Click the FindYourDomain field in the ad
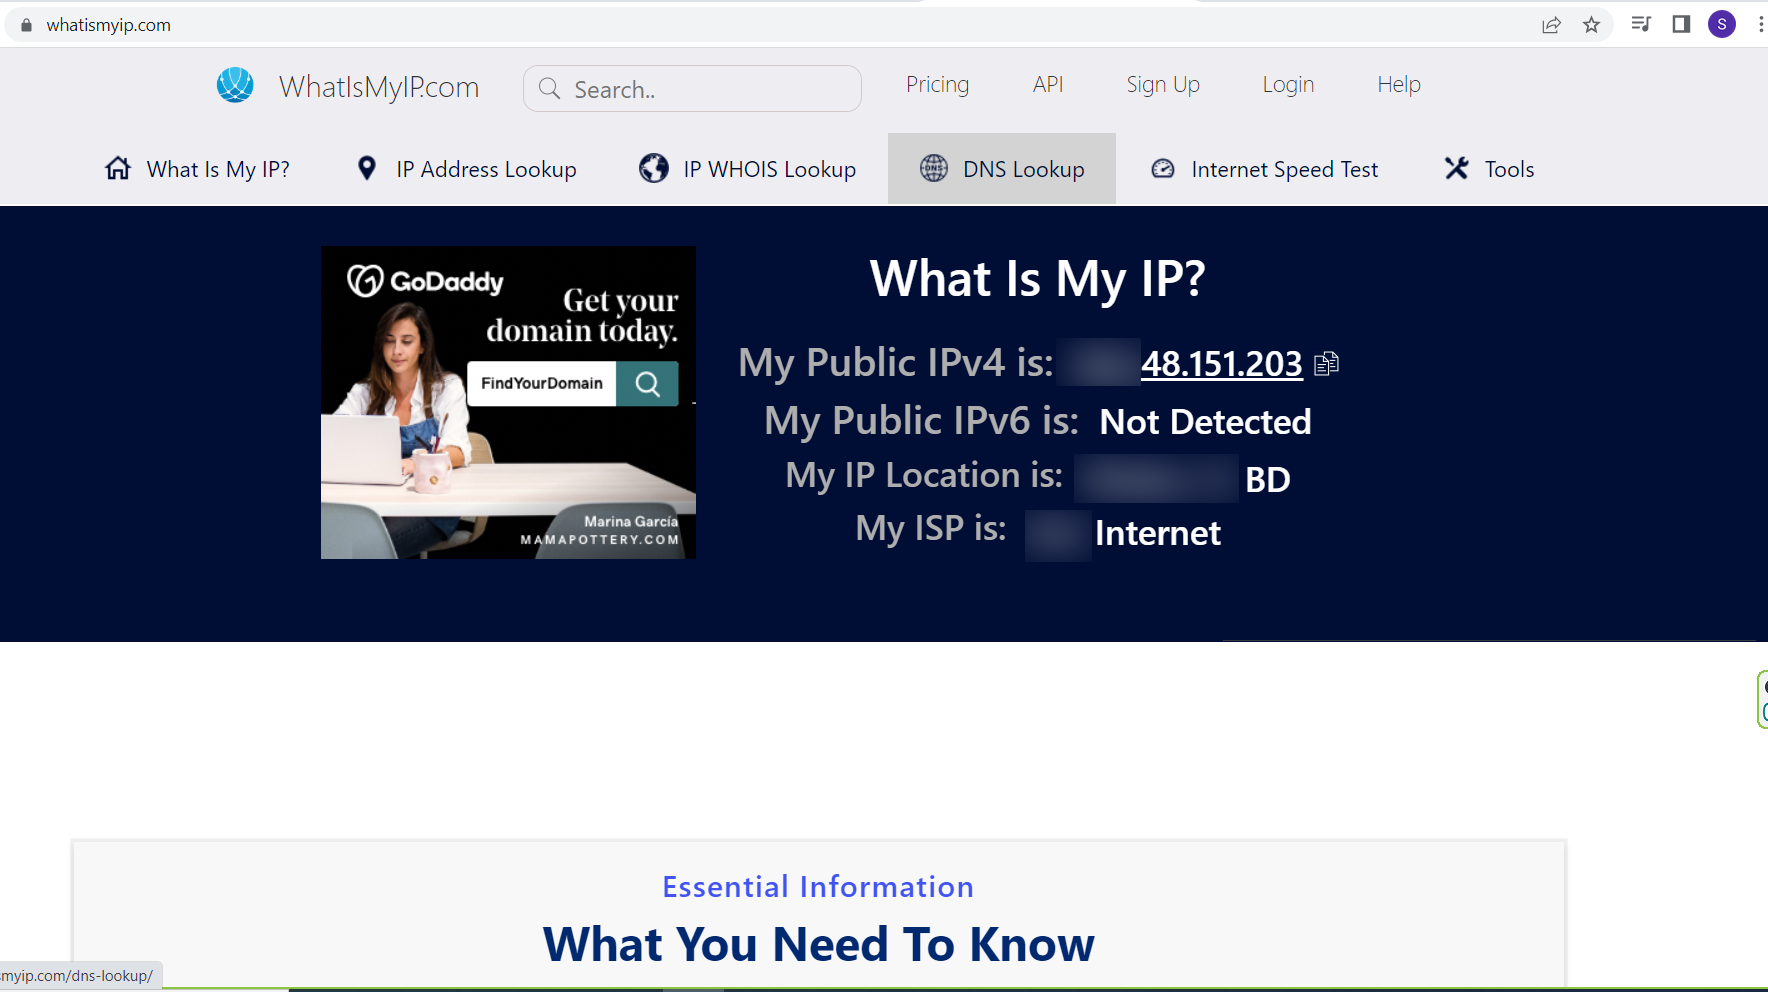The height and width of the screenshot is (992, 1768). (x=542, y=384)
